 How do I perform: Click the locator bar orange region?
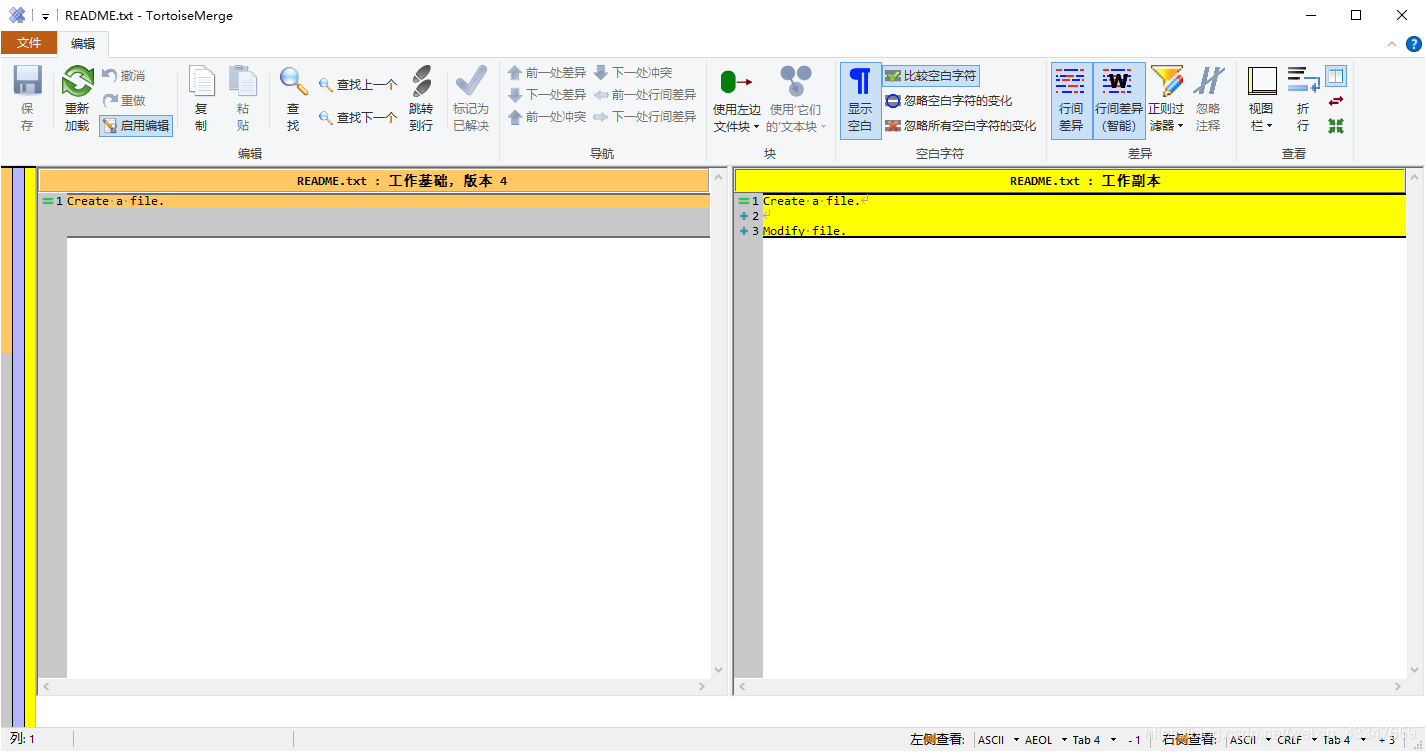[x=6, y=261]
